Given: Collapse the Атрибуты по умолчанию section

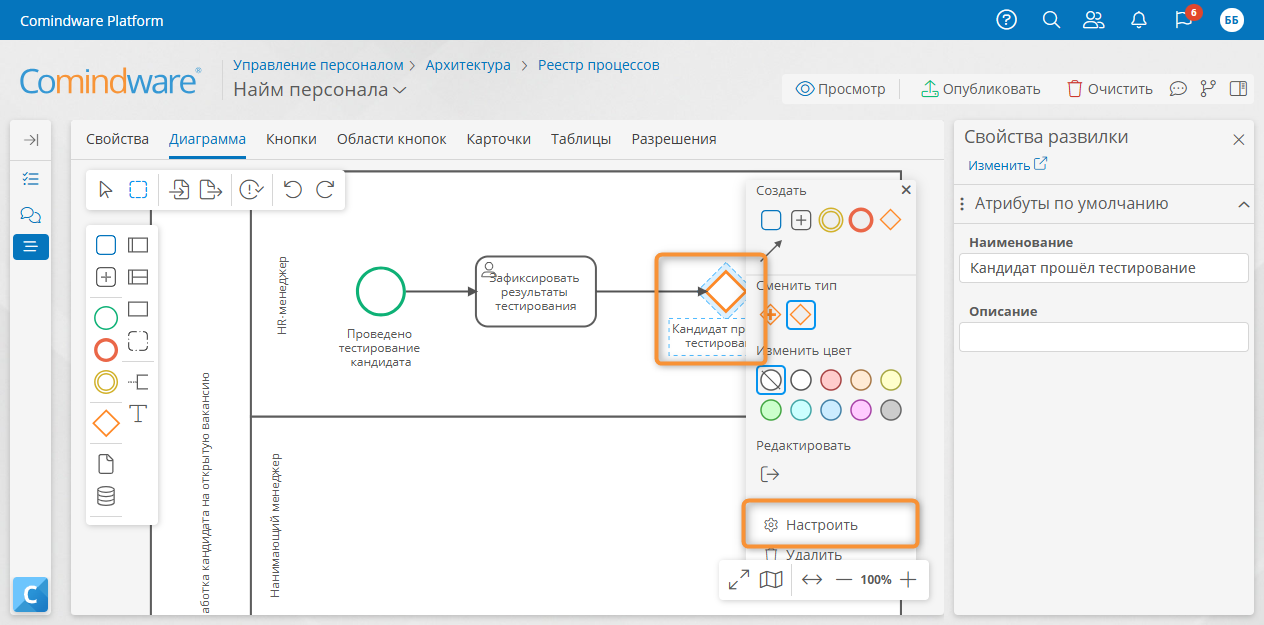Looking at the screenshot, I should coord(1244,204).
